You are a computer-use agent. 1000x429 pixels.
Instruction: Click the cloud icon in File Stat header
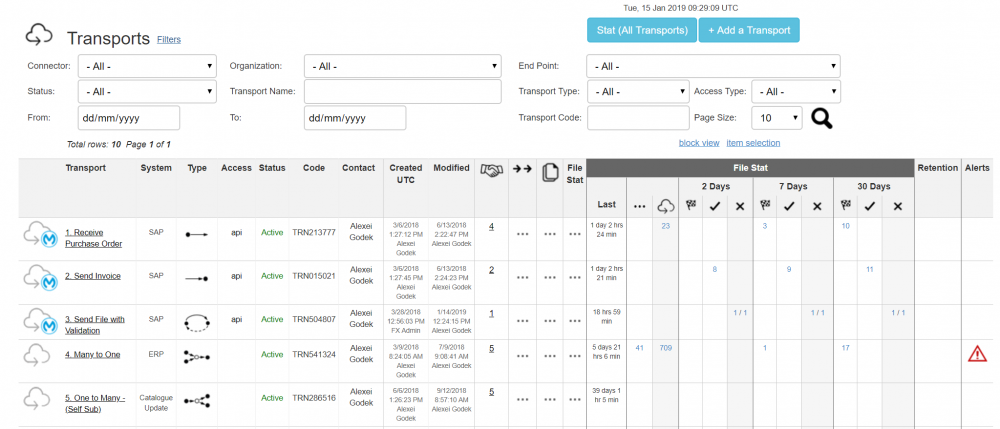tap(665, 206)
